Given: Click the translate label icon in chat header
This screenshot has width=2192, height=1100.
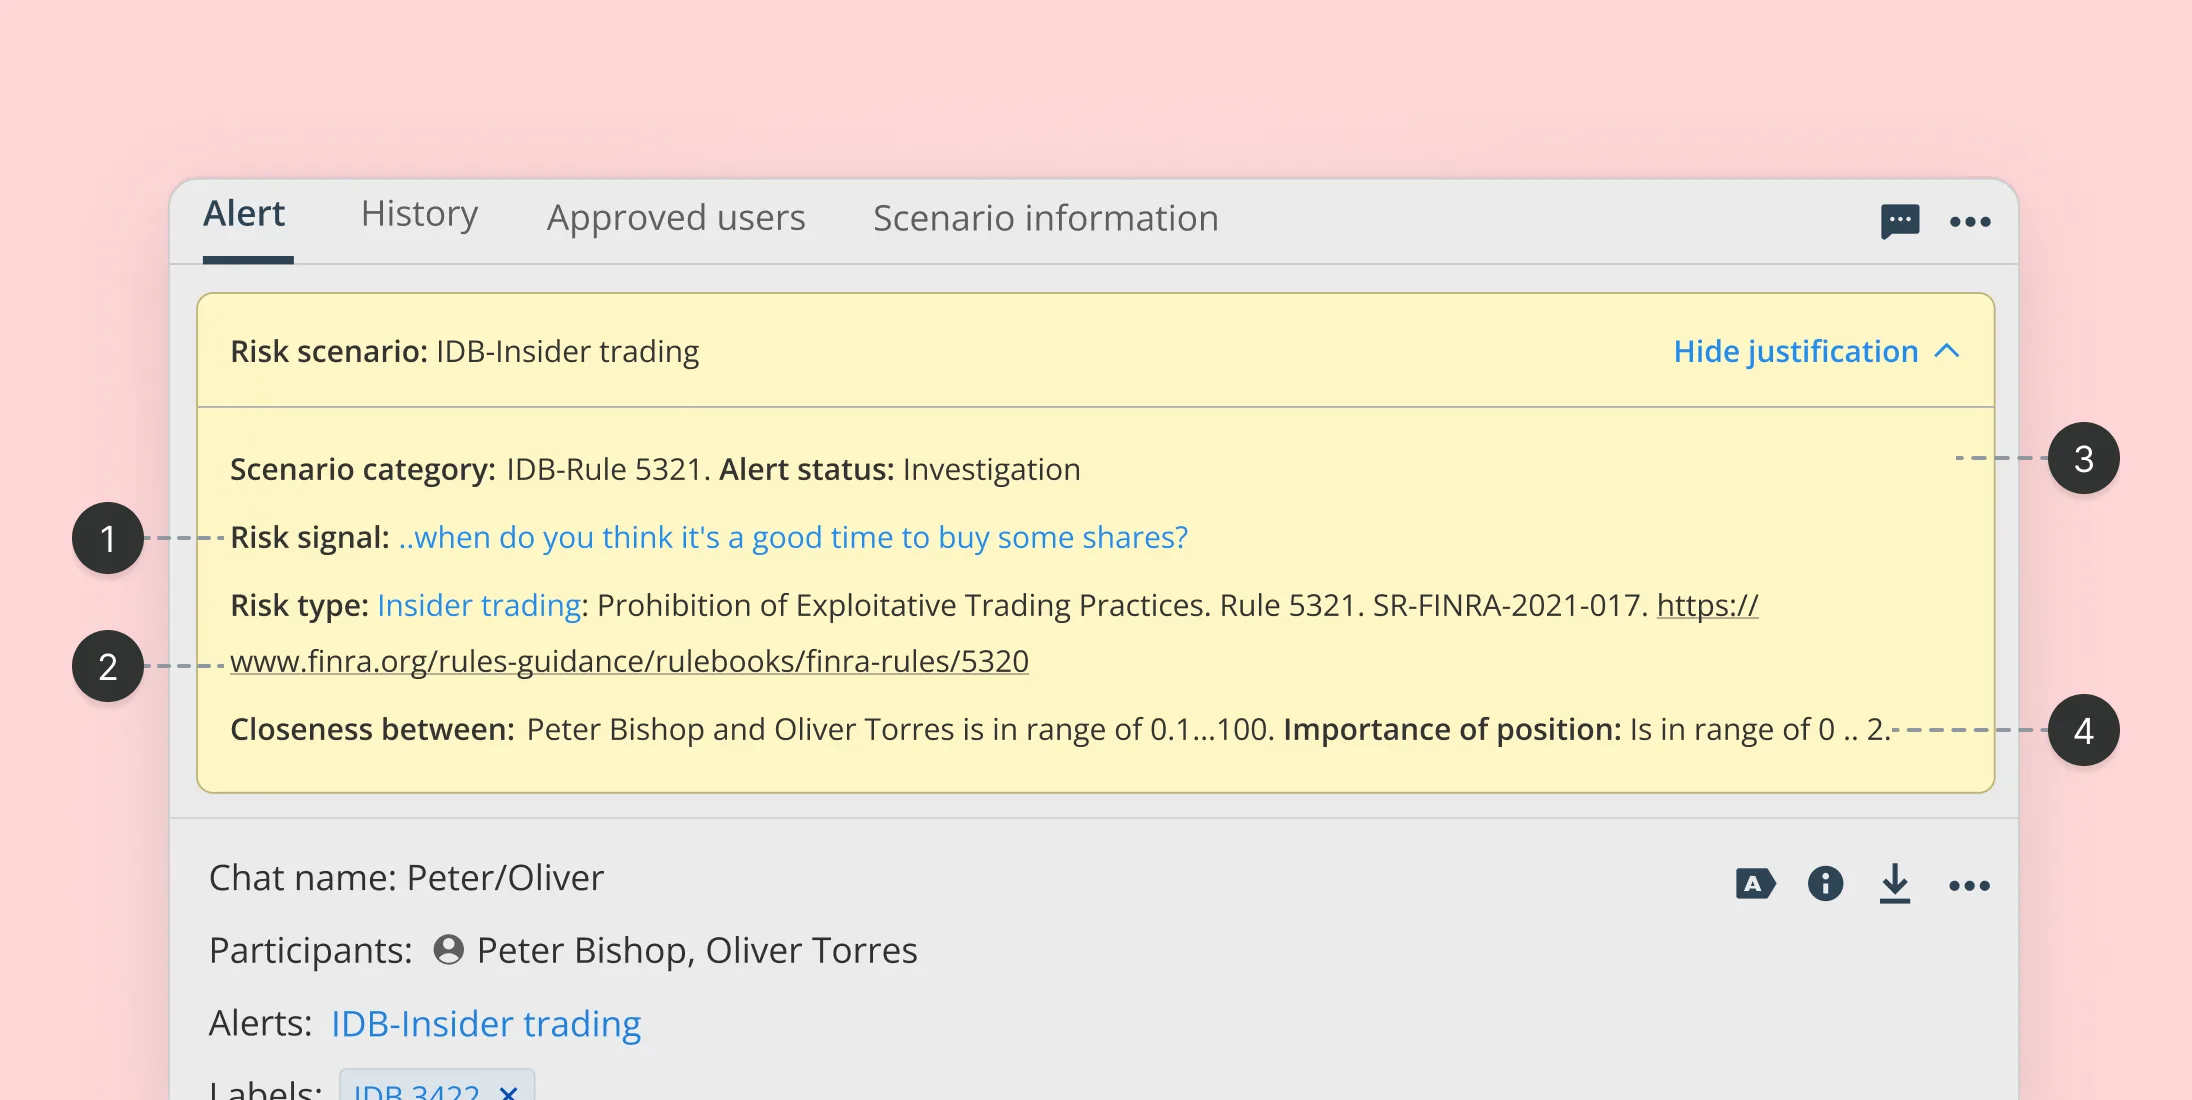Looking at the screenshot, I should tap(1754, 884).
